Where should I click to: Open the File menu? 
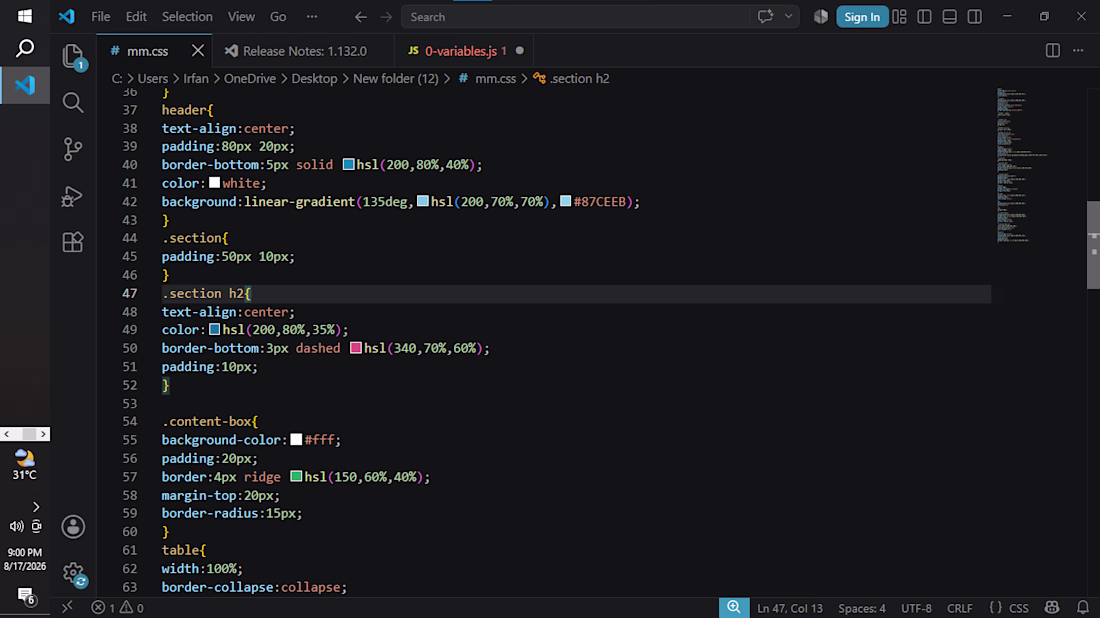101,17
